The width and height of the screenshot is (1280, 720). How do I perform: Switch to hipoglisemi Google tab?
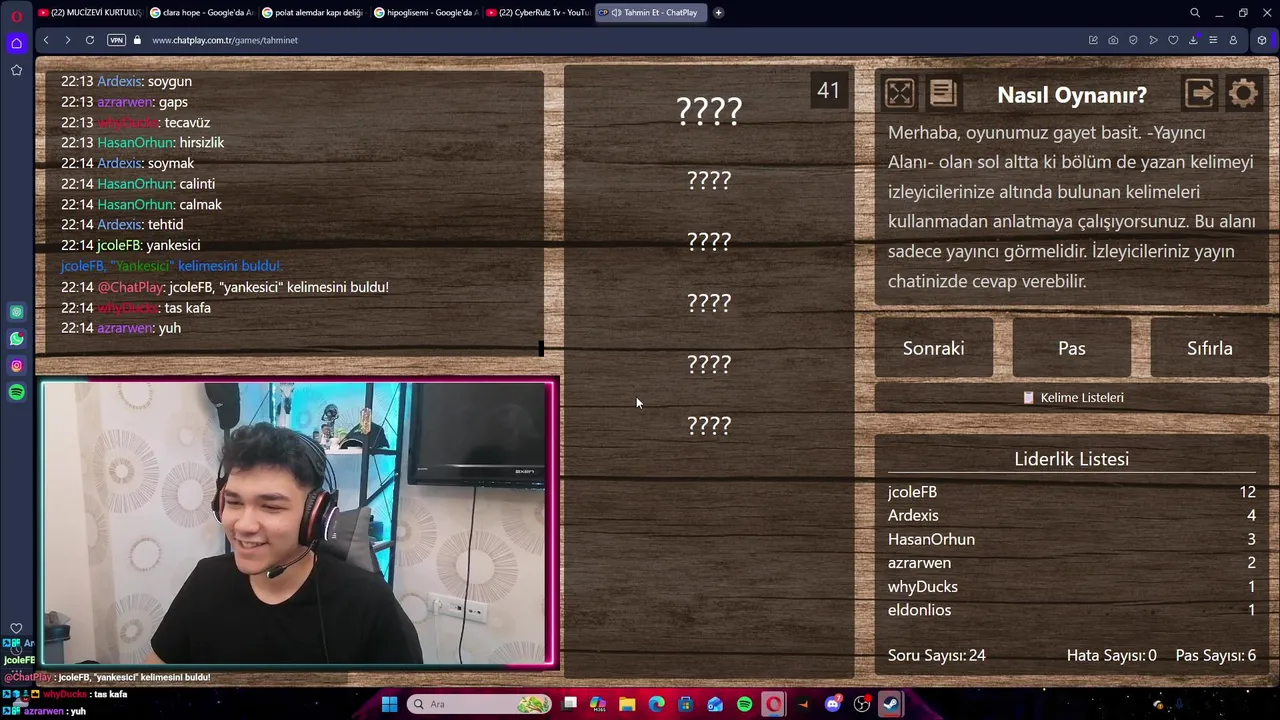(x=426, y=13)
